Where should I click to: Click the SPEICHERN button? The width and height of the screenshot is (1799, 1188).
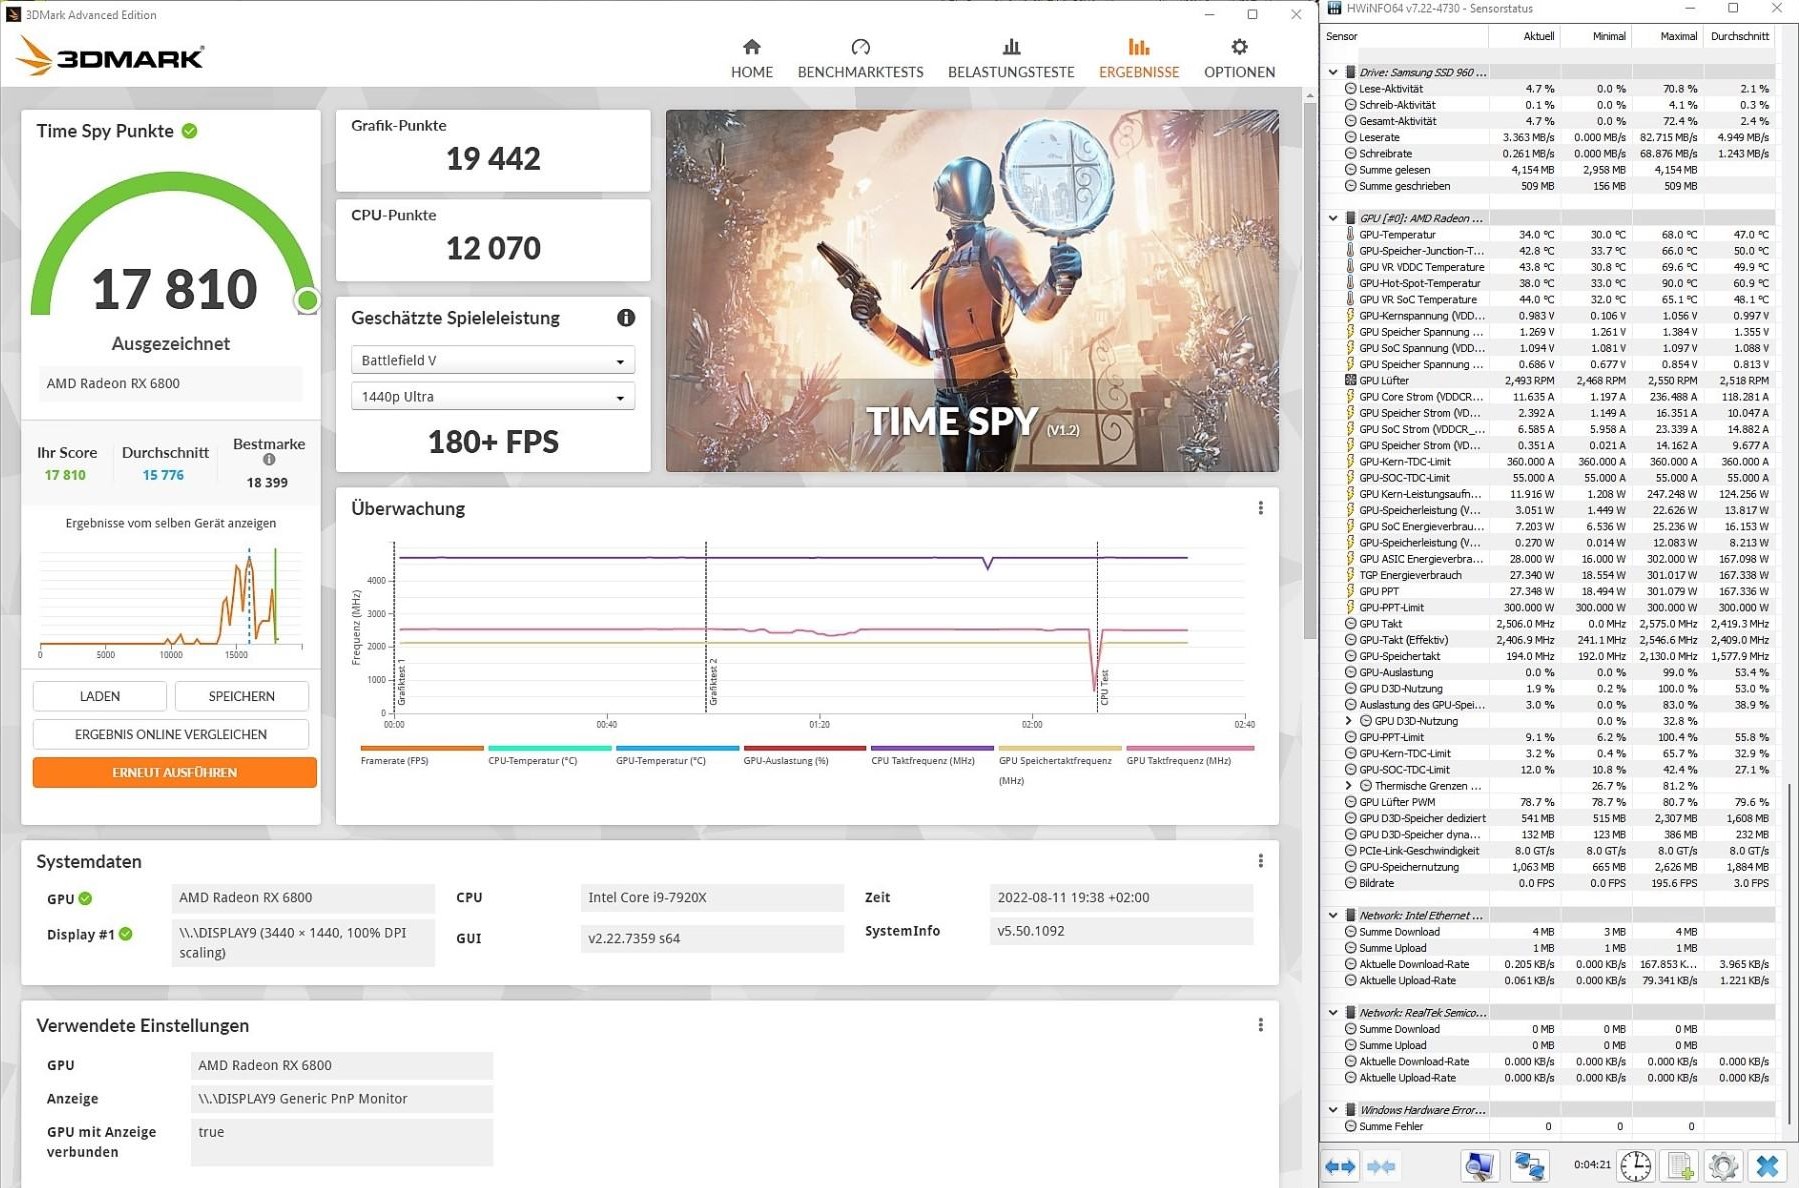pyautogui.click(x=242, y=696)
